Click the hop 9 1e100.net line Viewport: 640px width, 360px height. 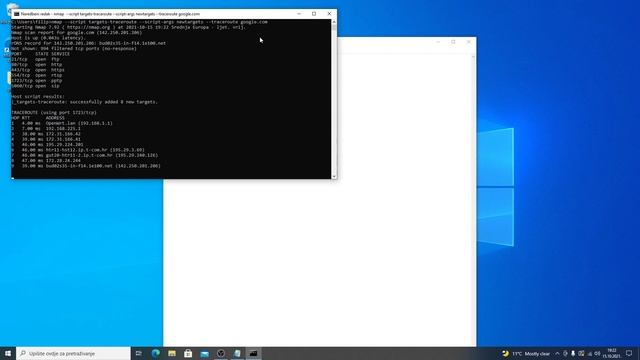[86, 166]
